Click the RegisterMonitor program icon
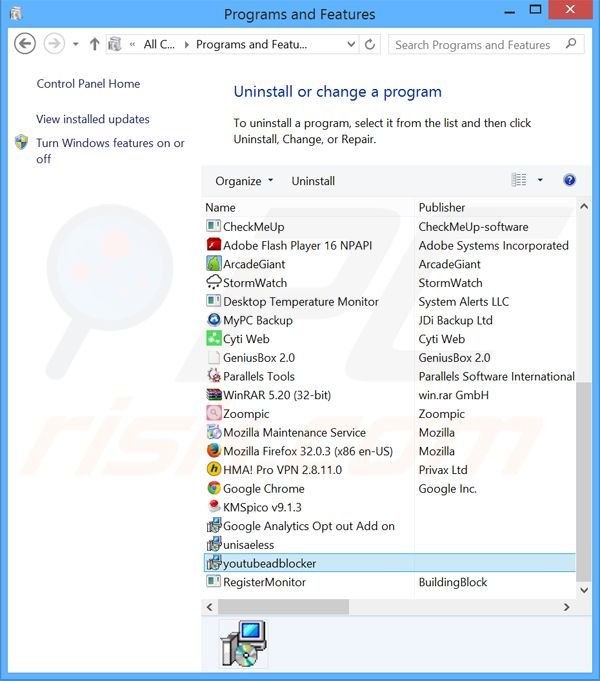Image resolution: width=600 pixels, height=681 pixels. point(213,582)
